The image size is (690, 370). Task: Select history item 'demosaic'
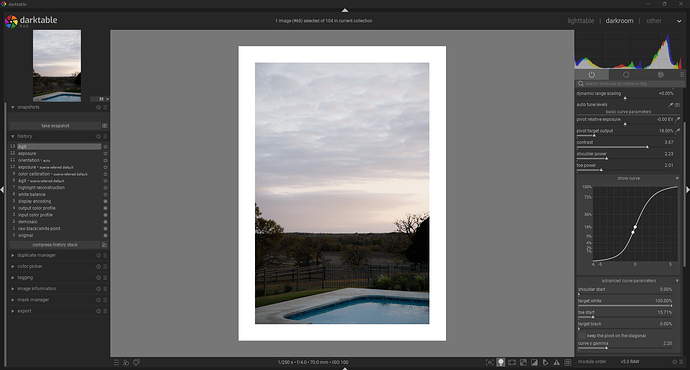tap(28, 222)
